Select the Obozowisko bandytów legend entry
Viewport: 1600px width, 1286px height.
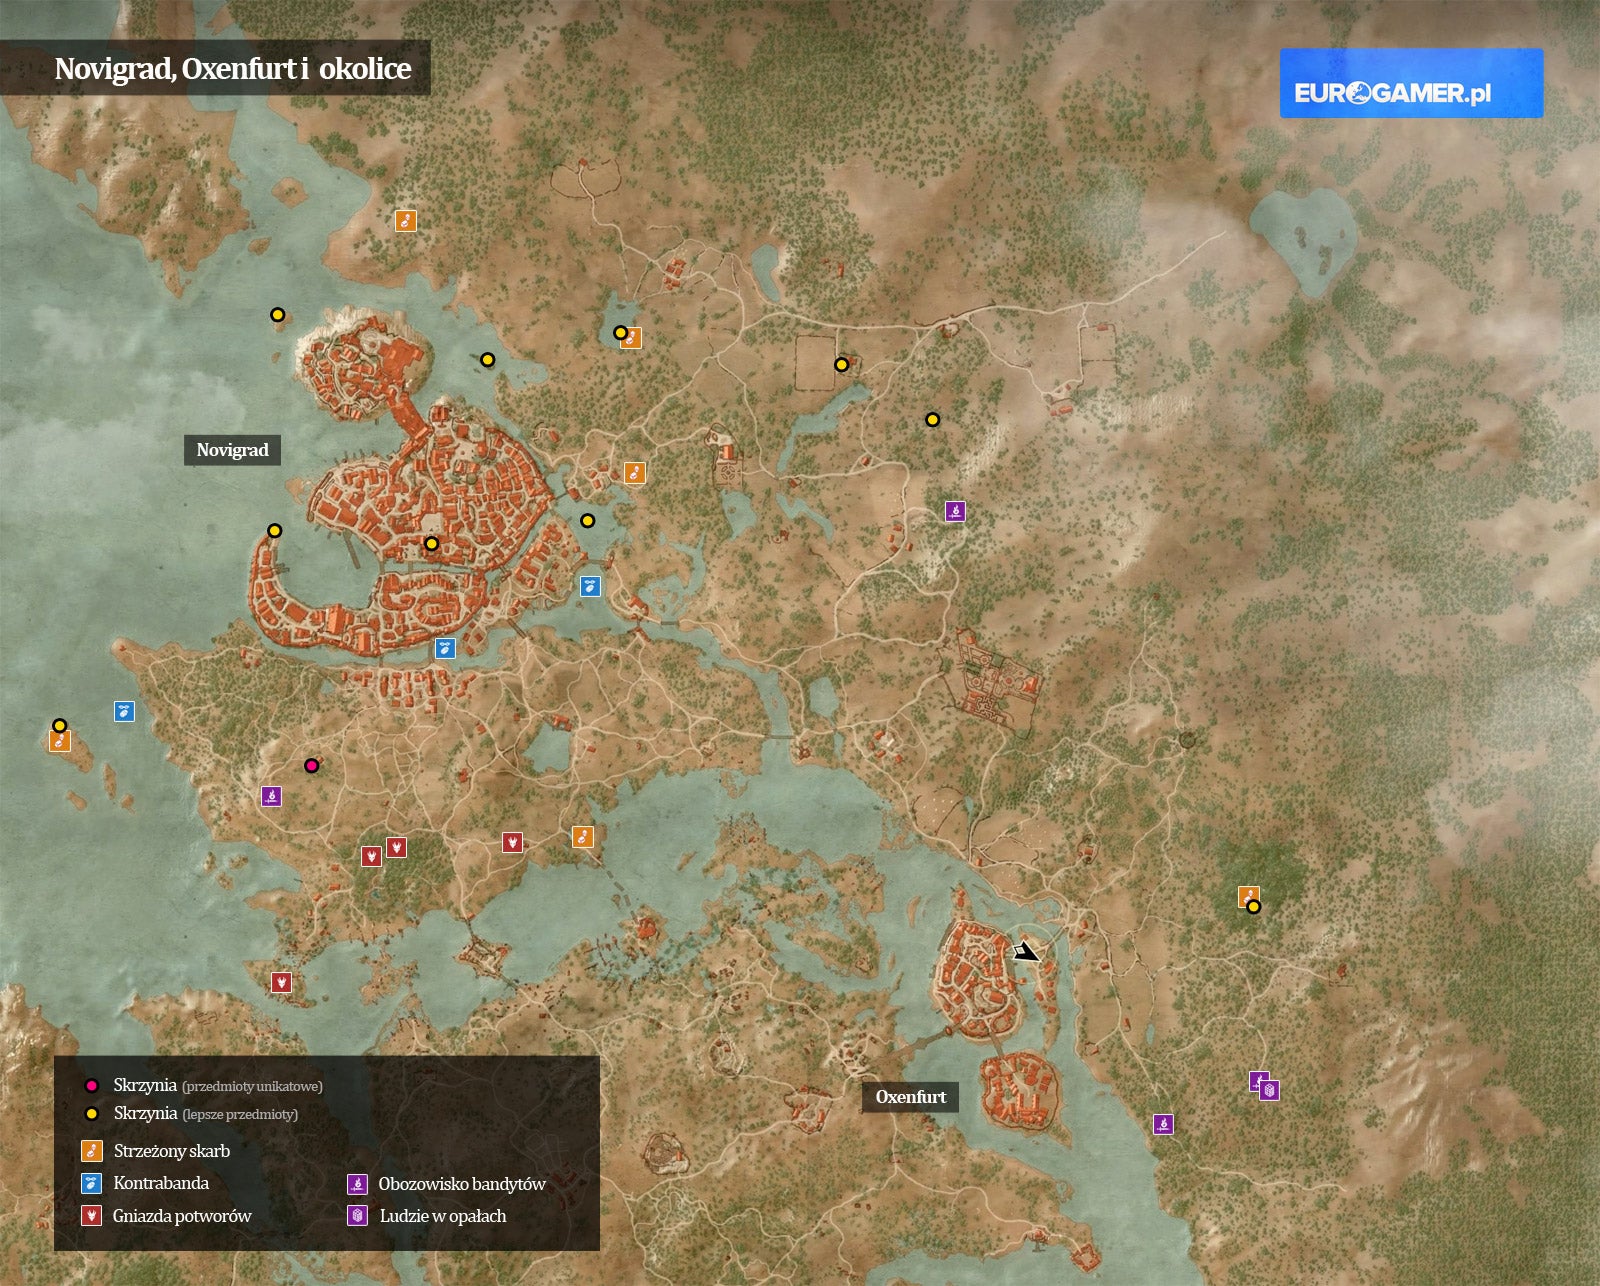461,1184
